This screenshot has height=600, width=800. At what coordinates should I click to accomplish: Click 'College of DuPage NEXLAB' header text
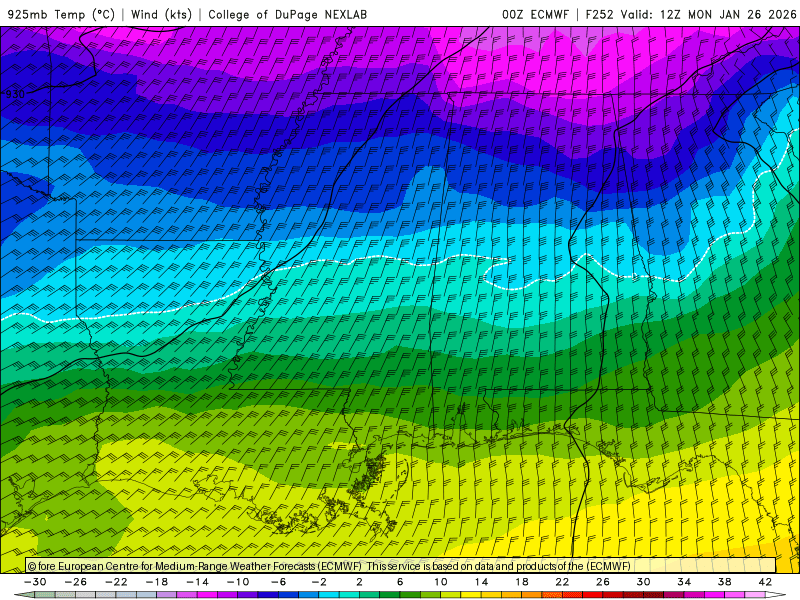tap(287, 14)
